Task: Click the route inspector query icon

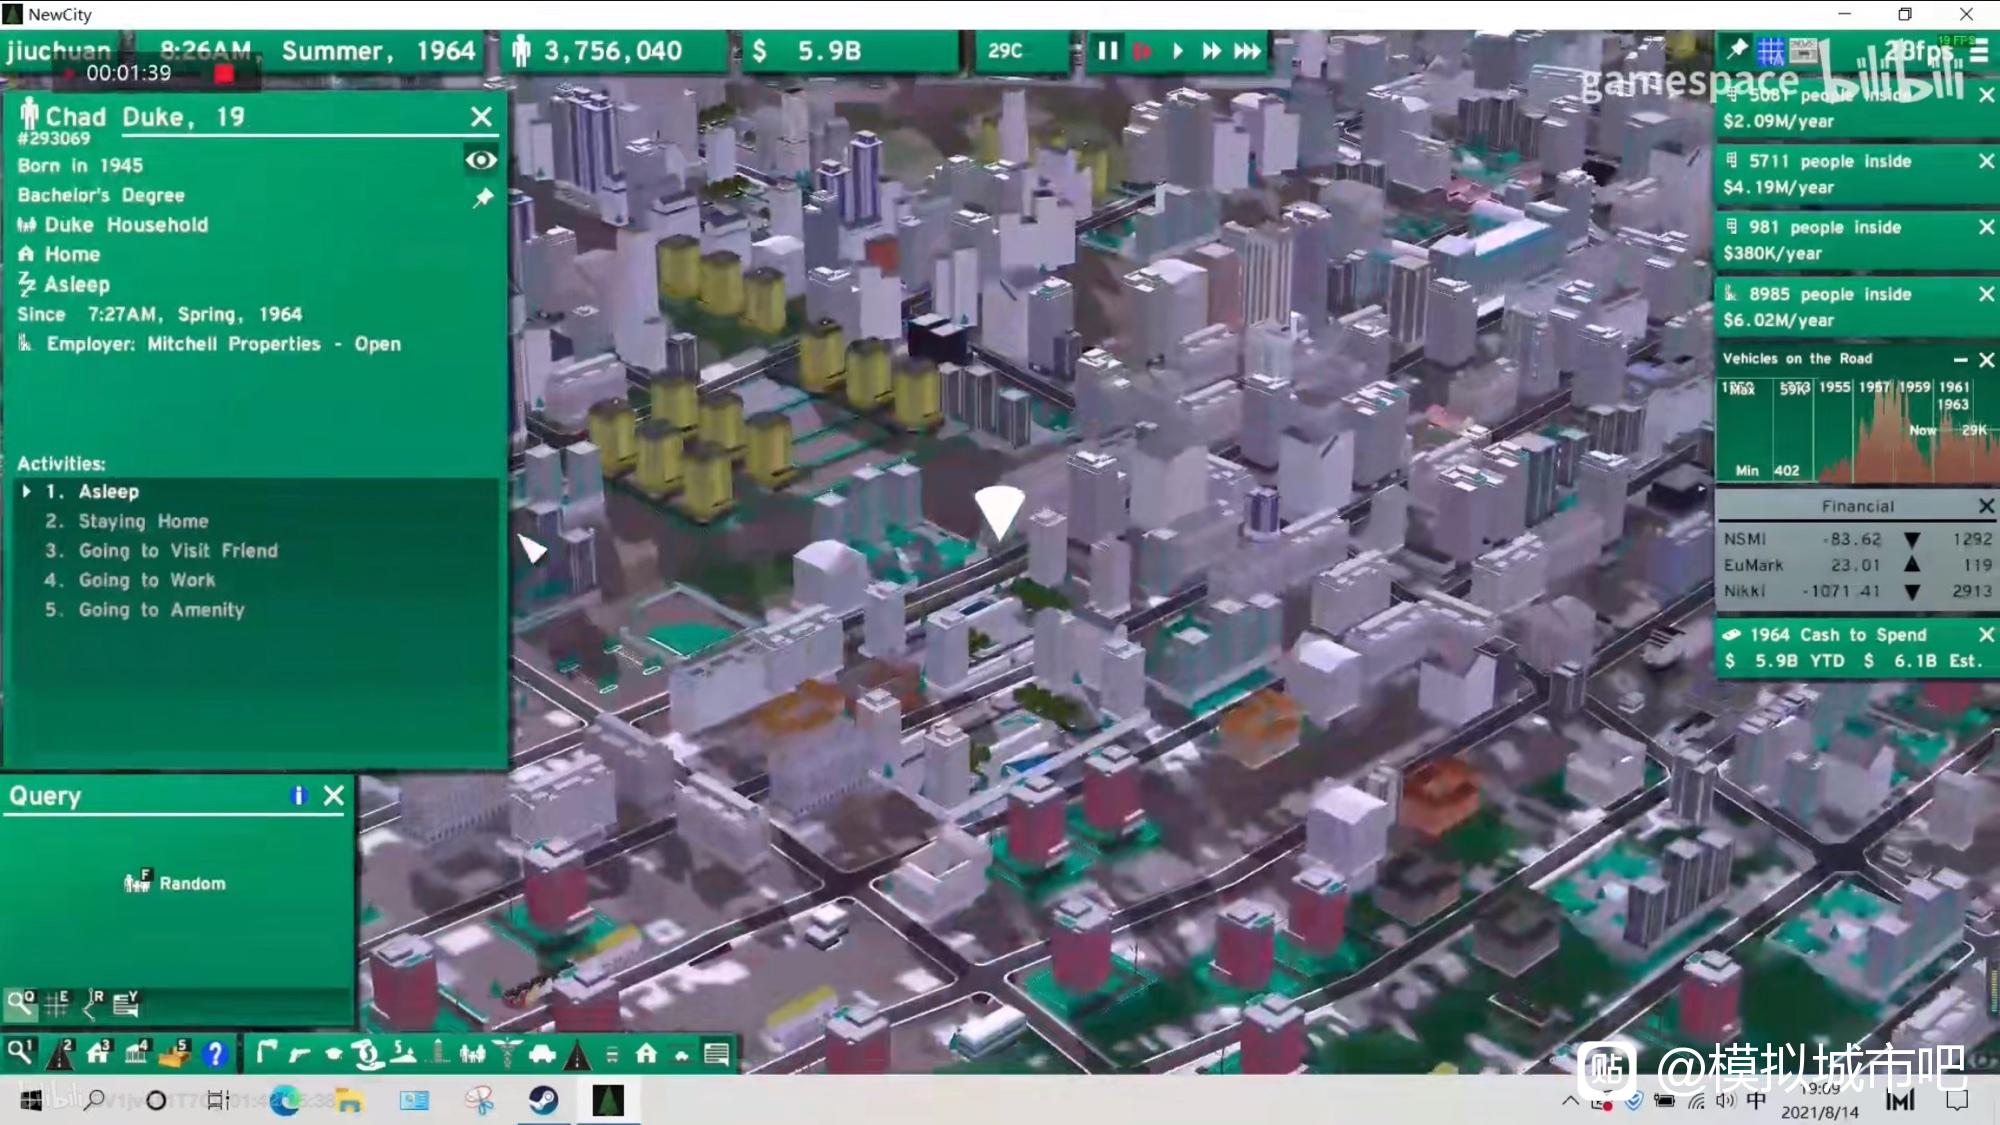Action: 92,1003
